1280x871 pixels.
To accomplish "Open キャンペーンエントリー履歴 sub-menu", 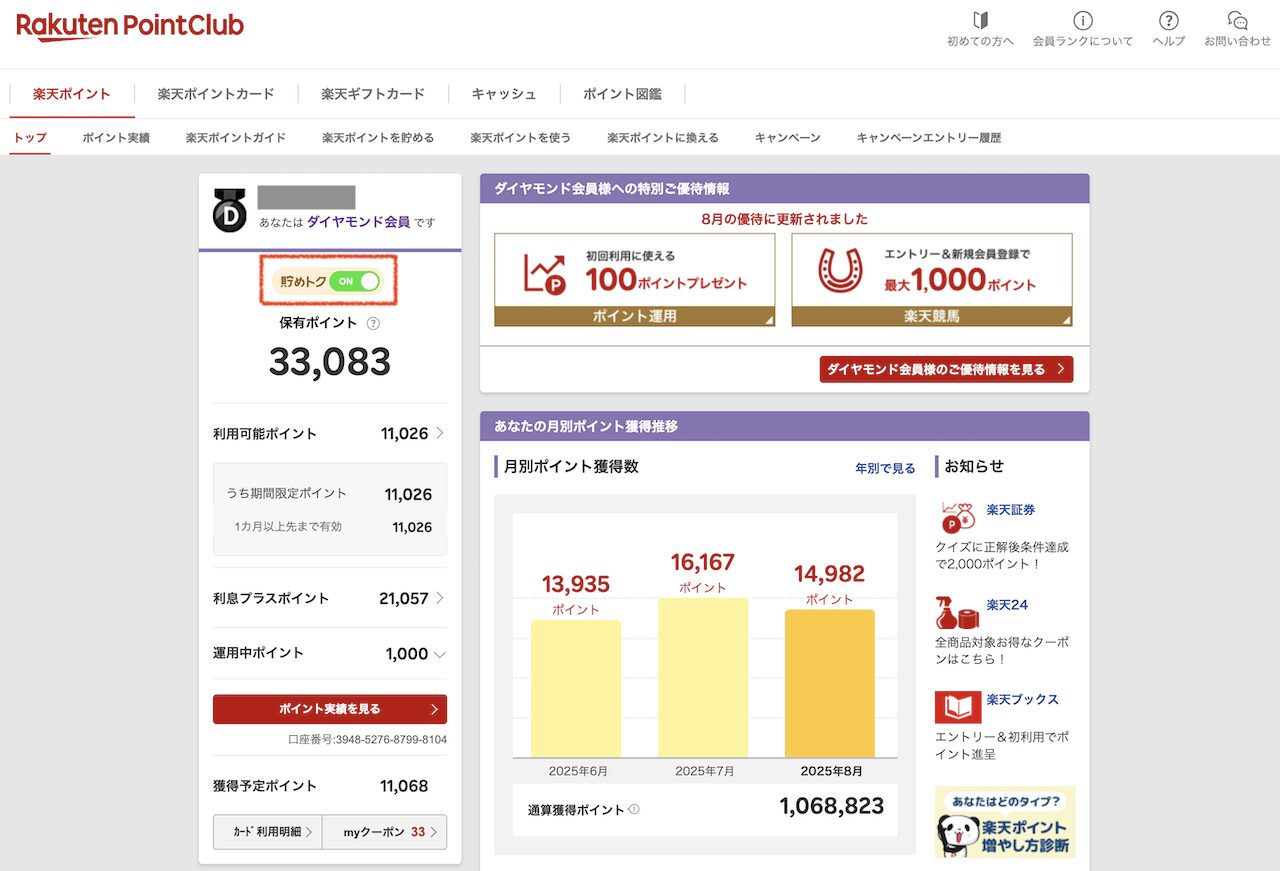I will (x=929, y=138).
